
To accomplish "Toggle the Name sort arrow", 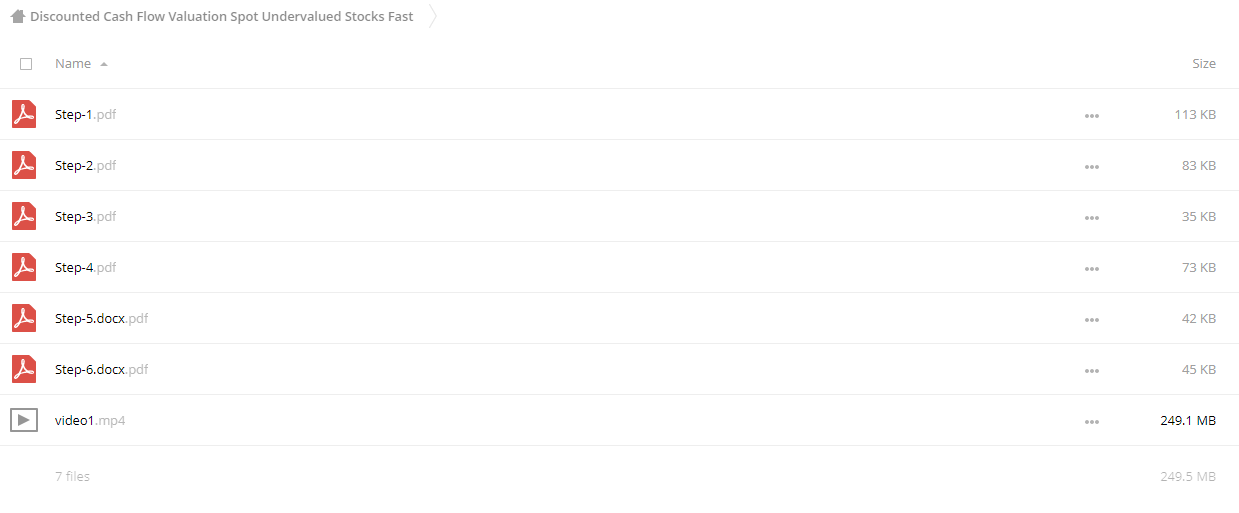I will [104, 64].
